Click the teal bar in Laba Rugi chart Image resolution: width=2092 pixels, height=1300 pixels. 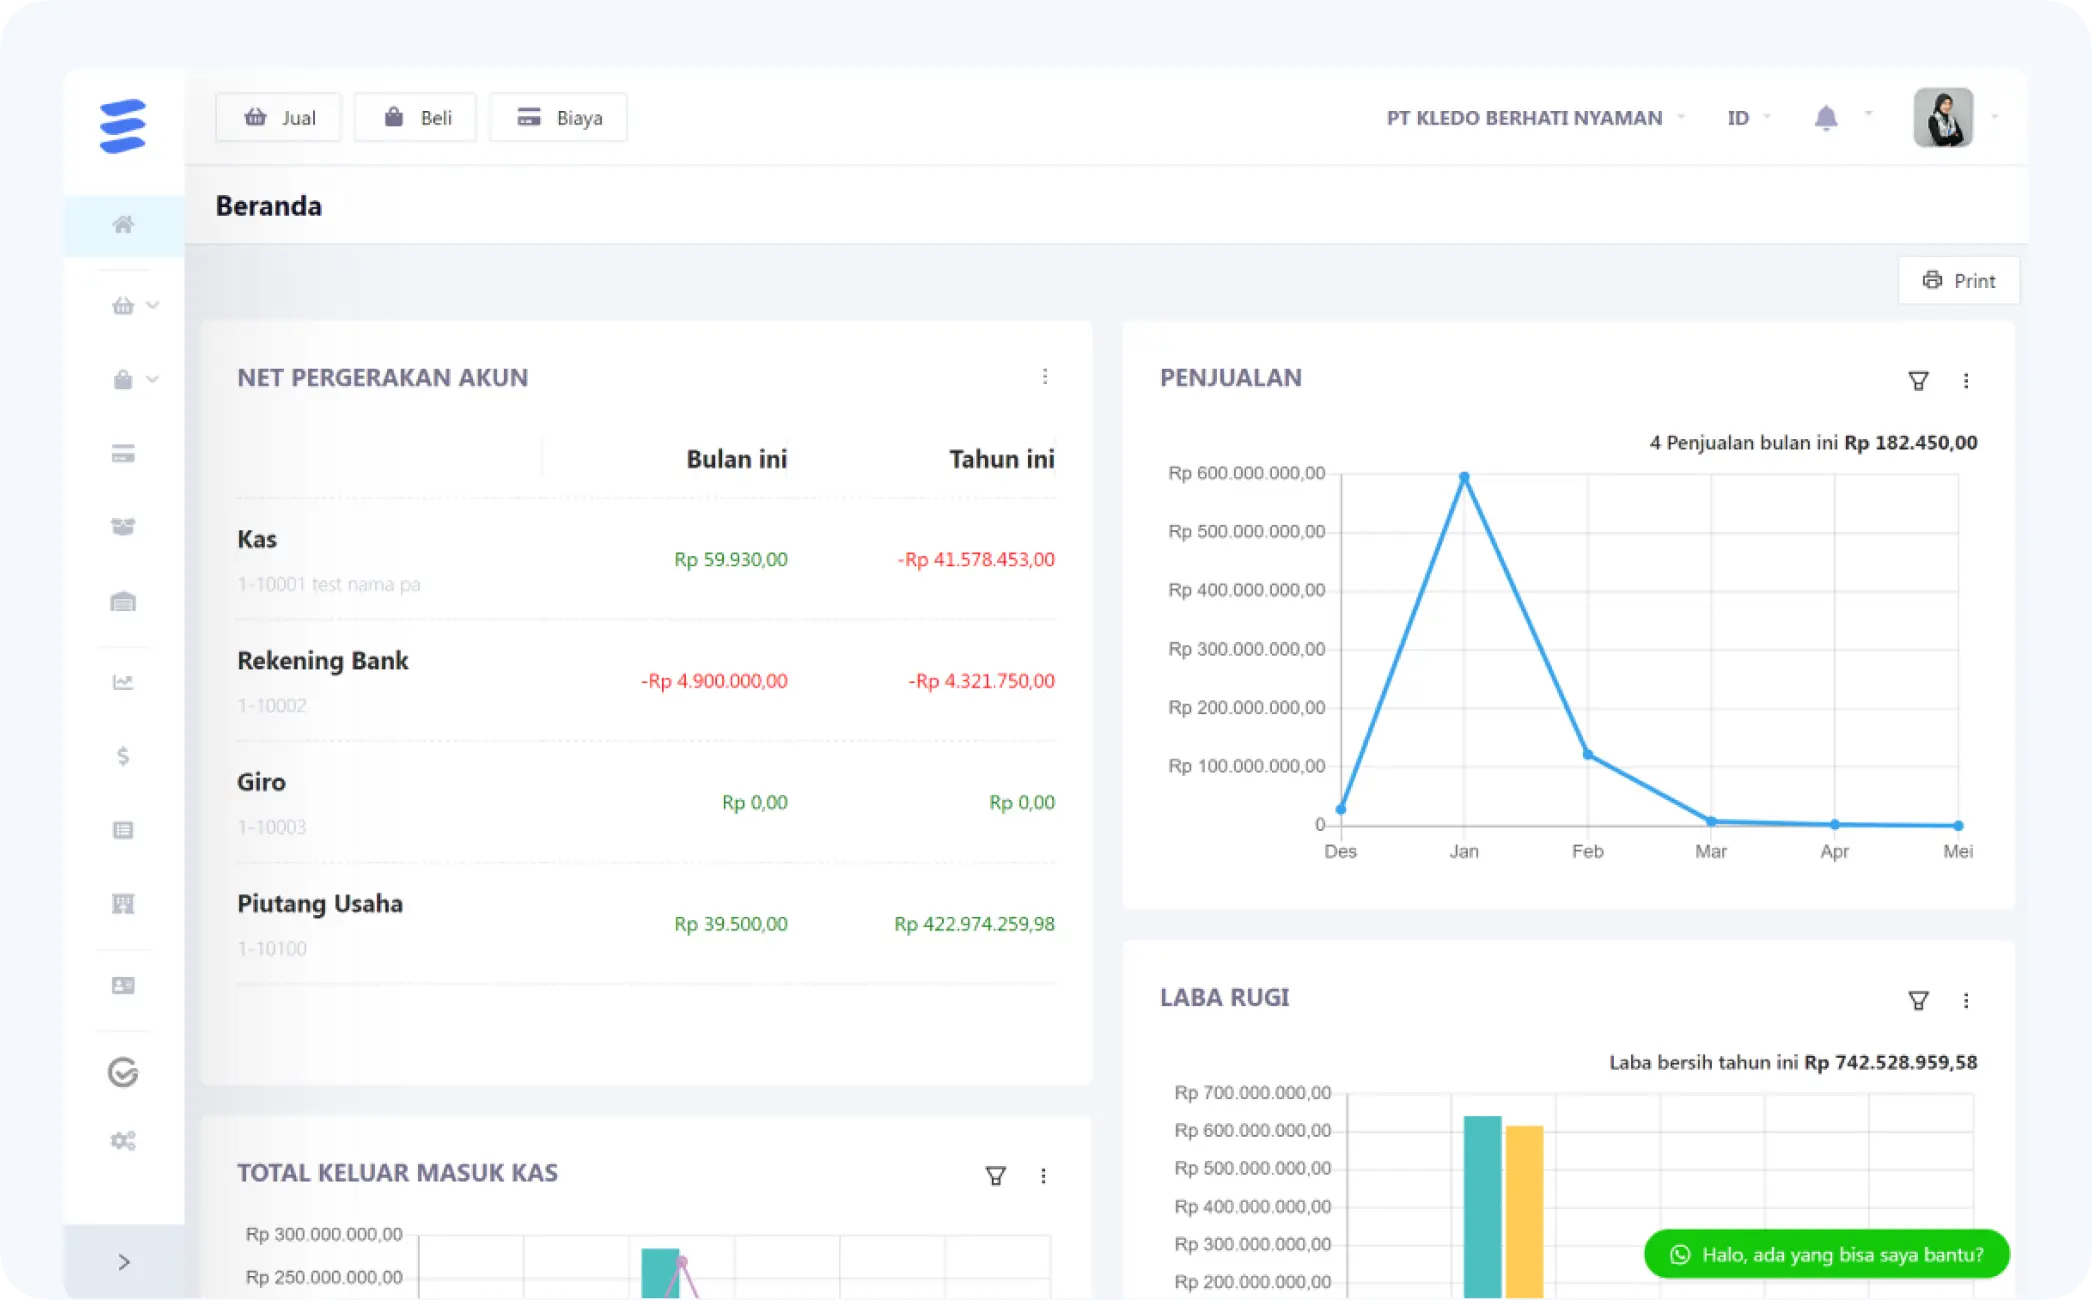coord(1482,1207)
